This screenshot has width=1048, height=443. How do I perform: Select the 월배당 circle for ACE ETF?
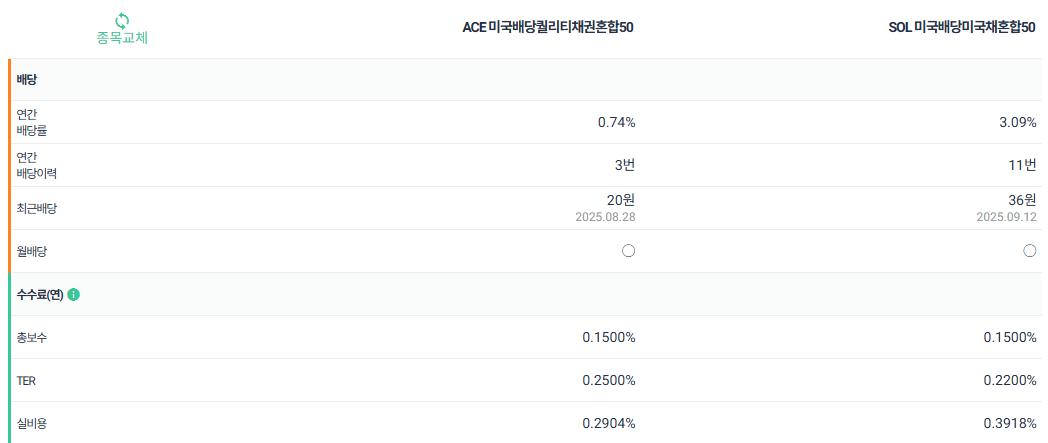[x=628, y=251]
